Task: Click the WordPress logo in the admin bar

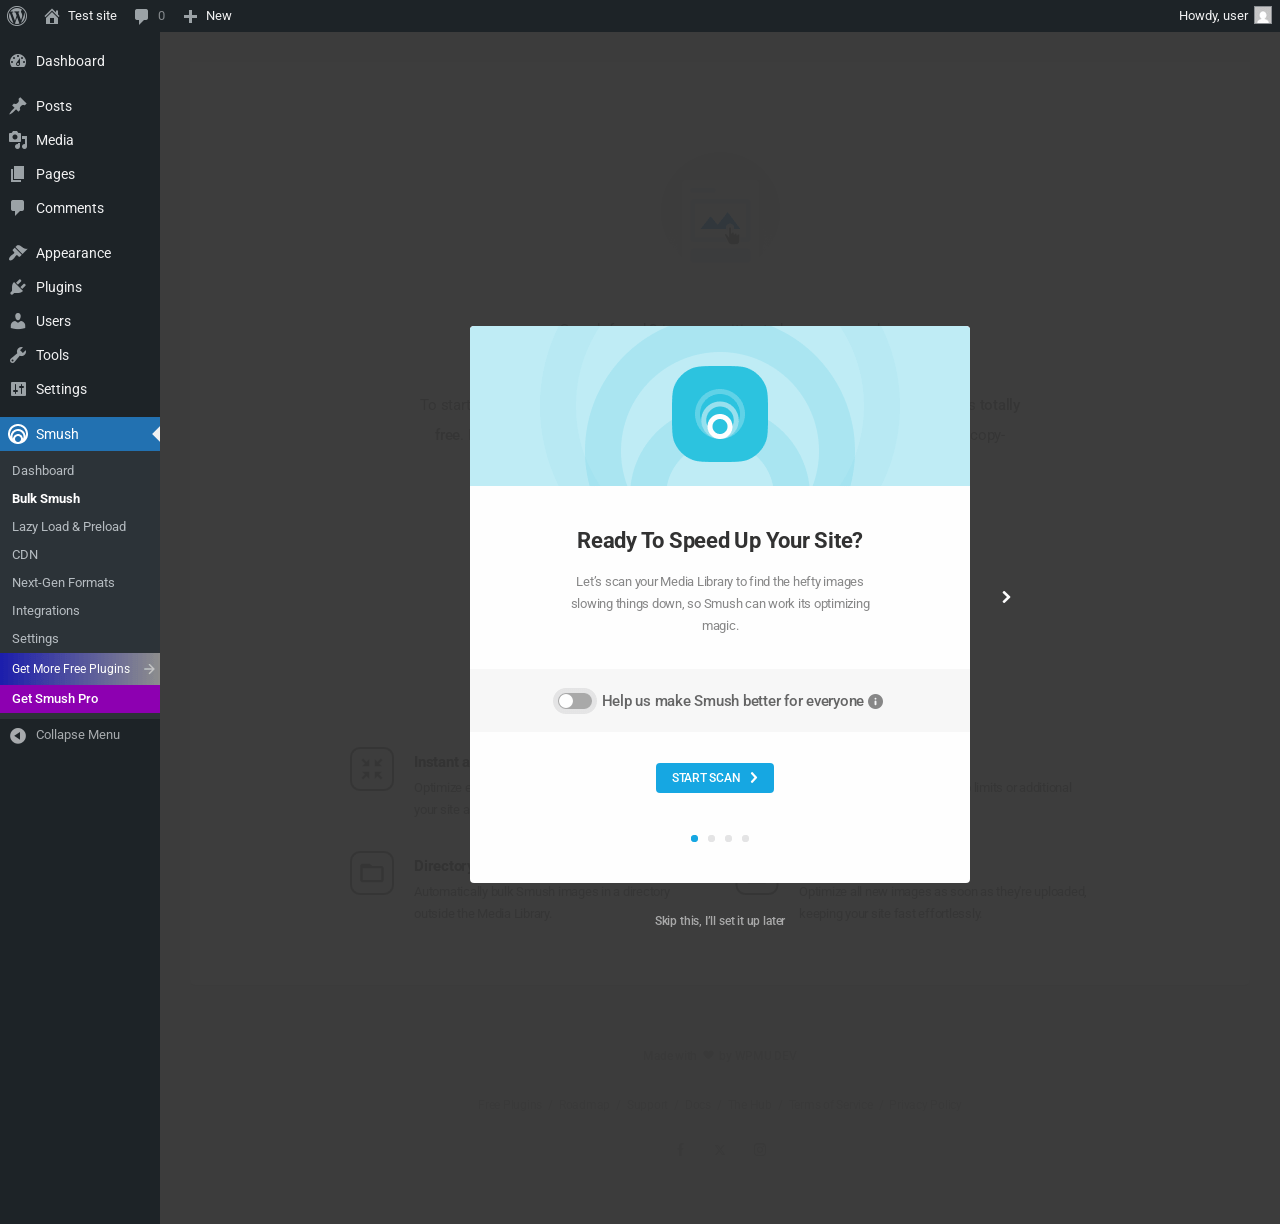Action: coord(17,16)
